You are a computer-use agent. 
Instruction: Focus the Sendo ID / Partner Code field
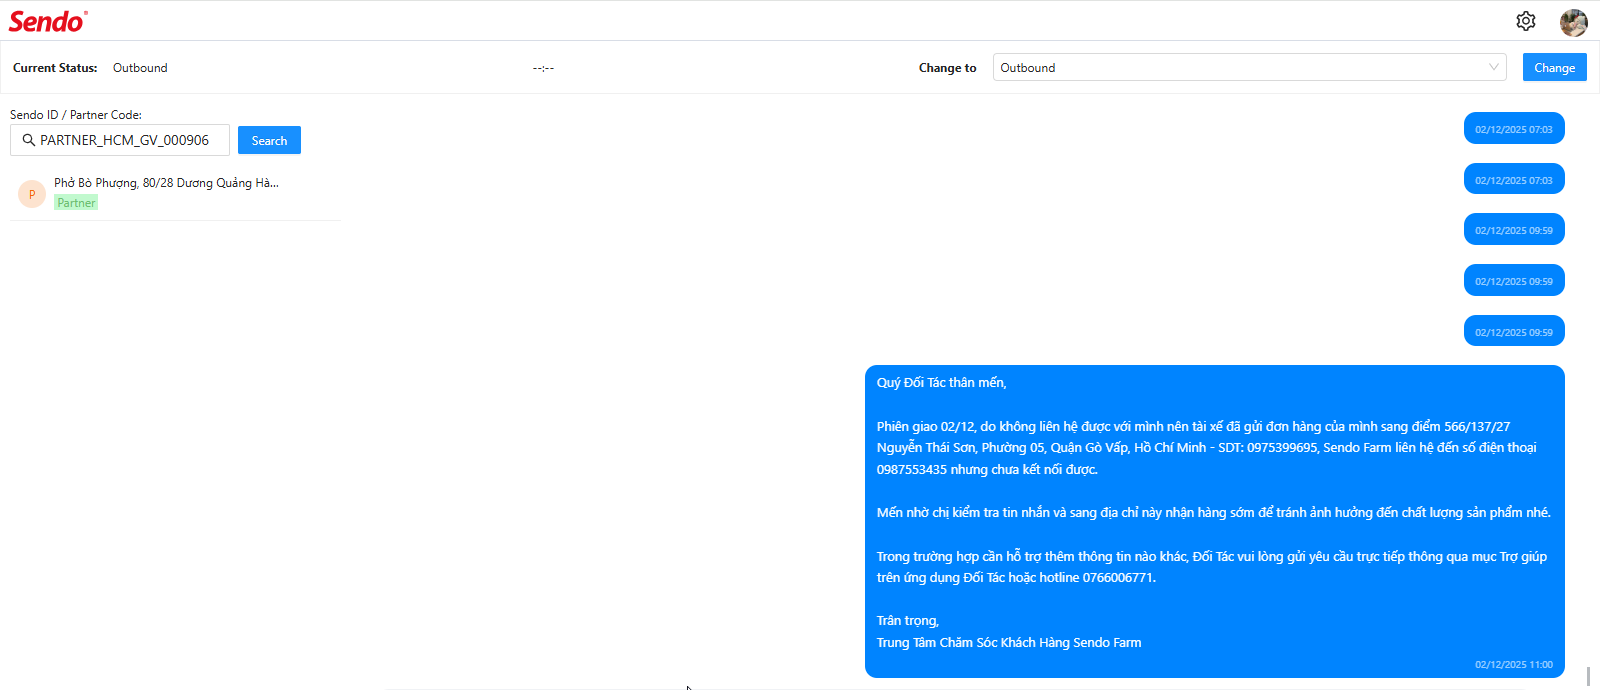coord(120,140)
